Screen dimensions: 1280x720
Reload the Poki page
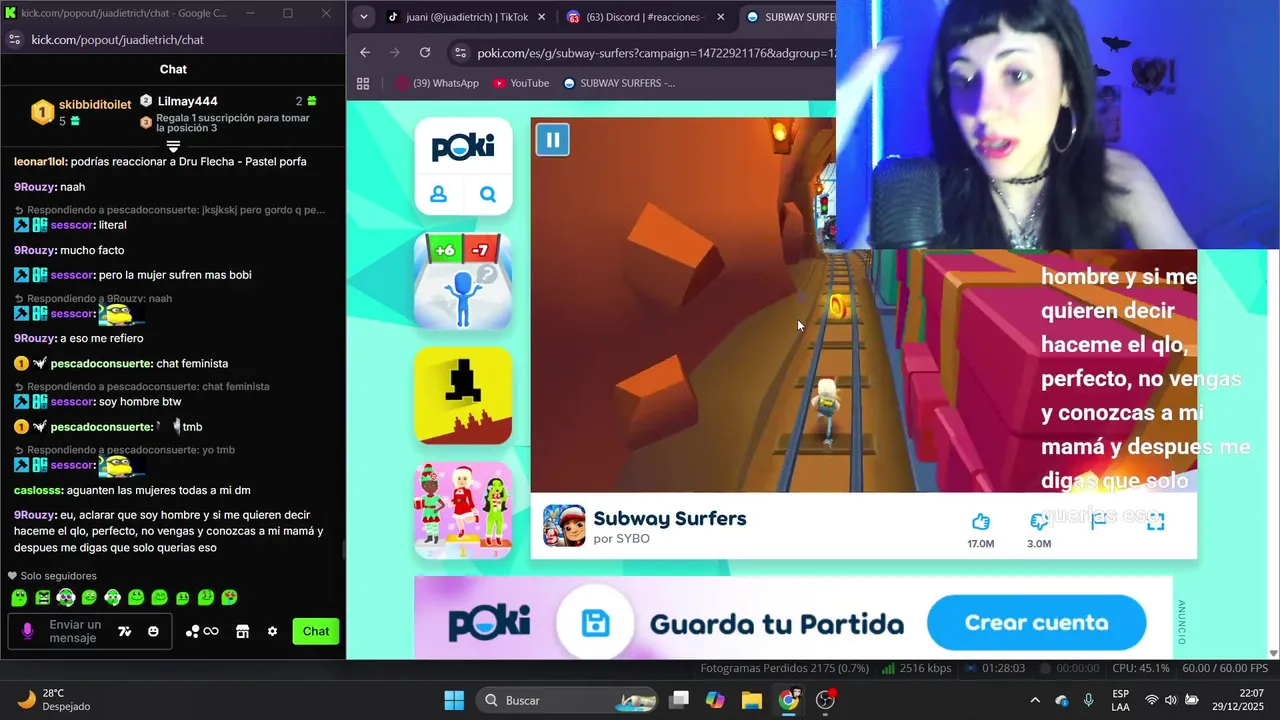pyautogui.click(x=425, y=52)
